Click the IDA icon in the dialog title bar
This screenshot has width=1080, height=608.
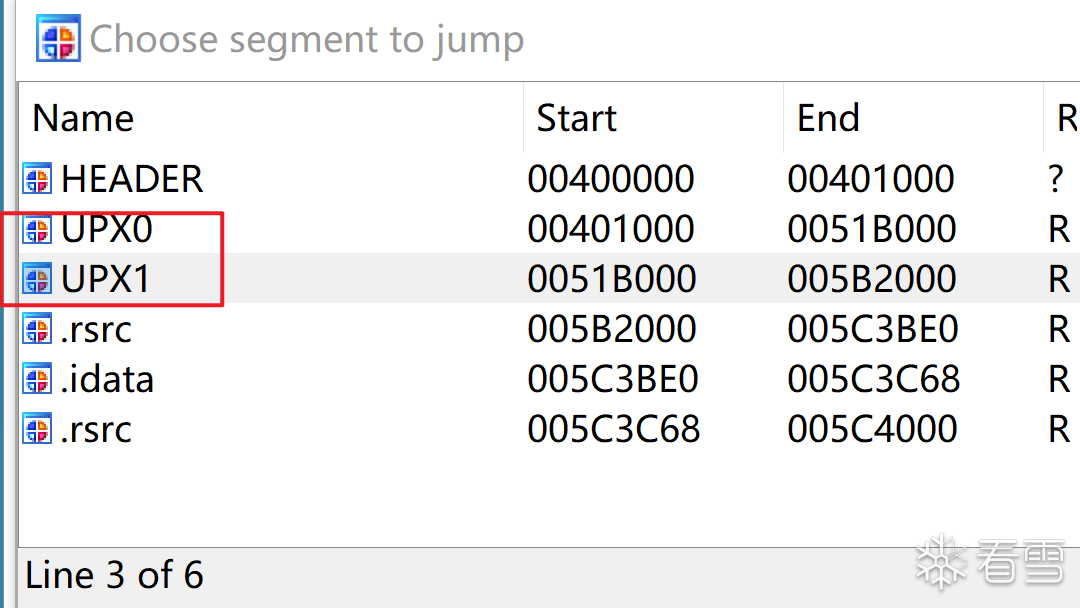coord(58,39)
